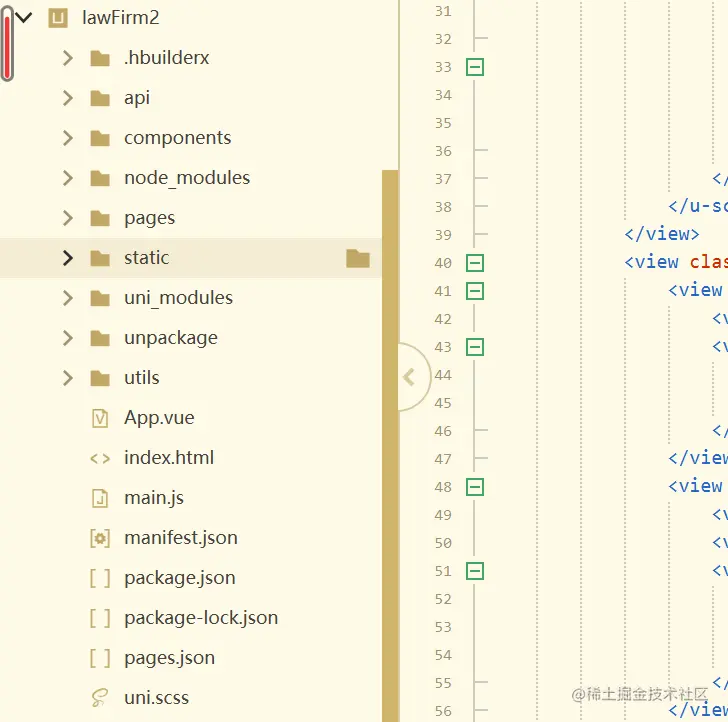The image size is (728, 722).
Task: Click the api folder icon
Action: [100, 98]
